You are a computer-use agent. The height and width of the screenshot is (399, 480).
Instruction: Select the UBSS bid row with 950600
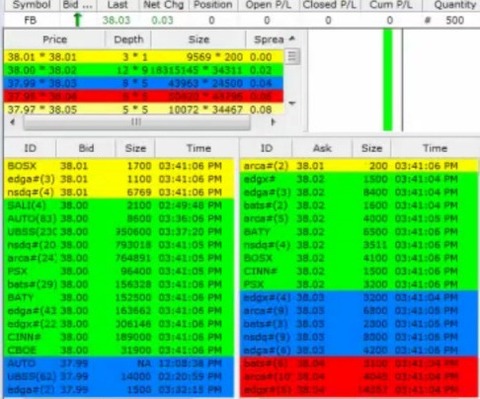tap(119, 232)
